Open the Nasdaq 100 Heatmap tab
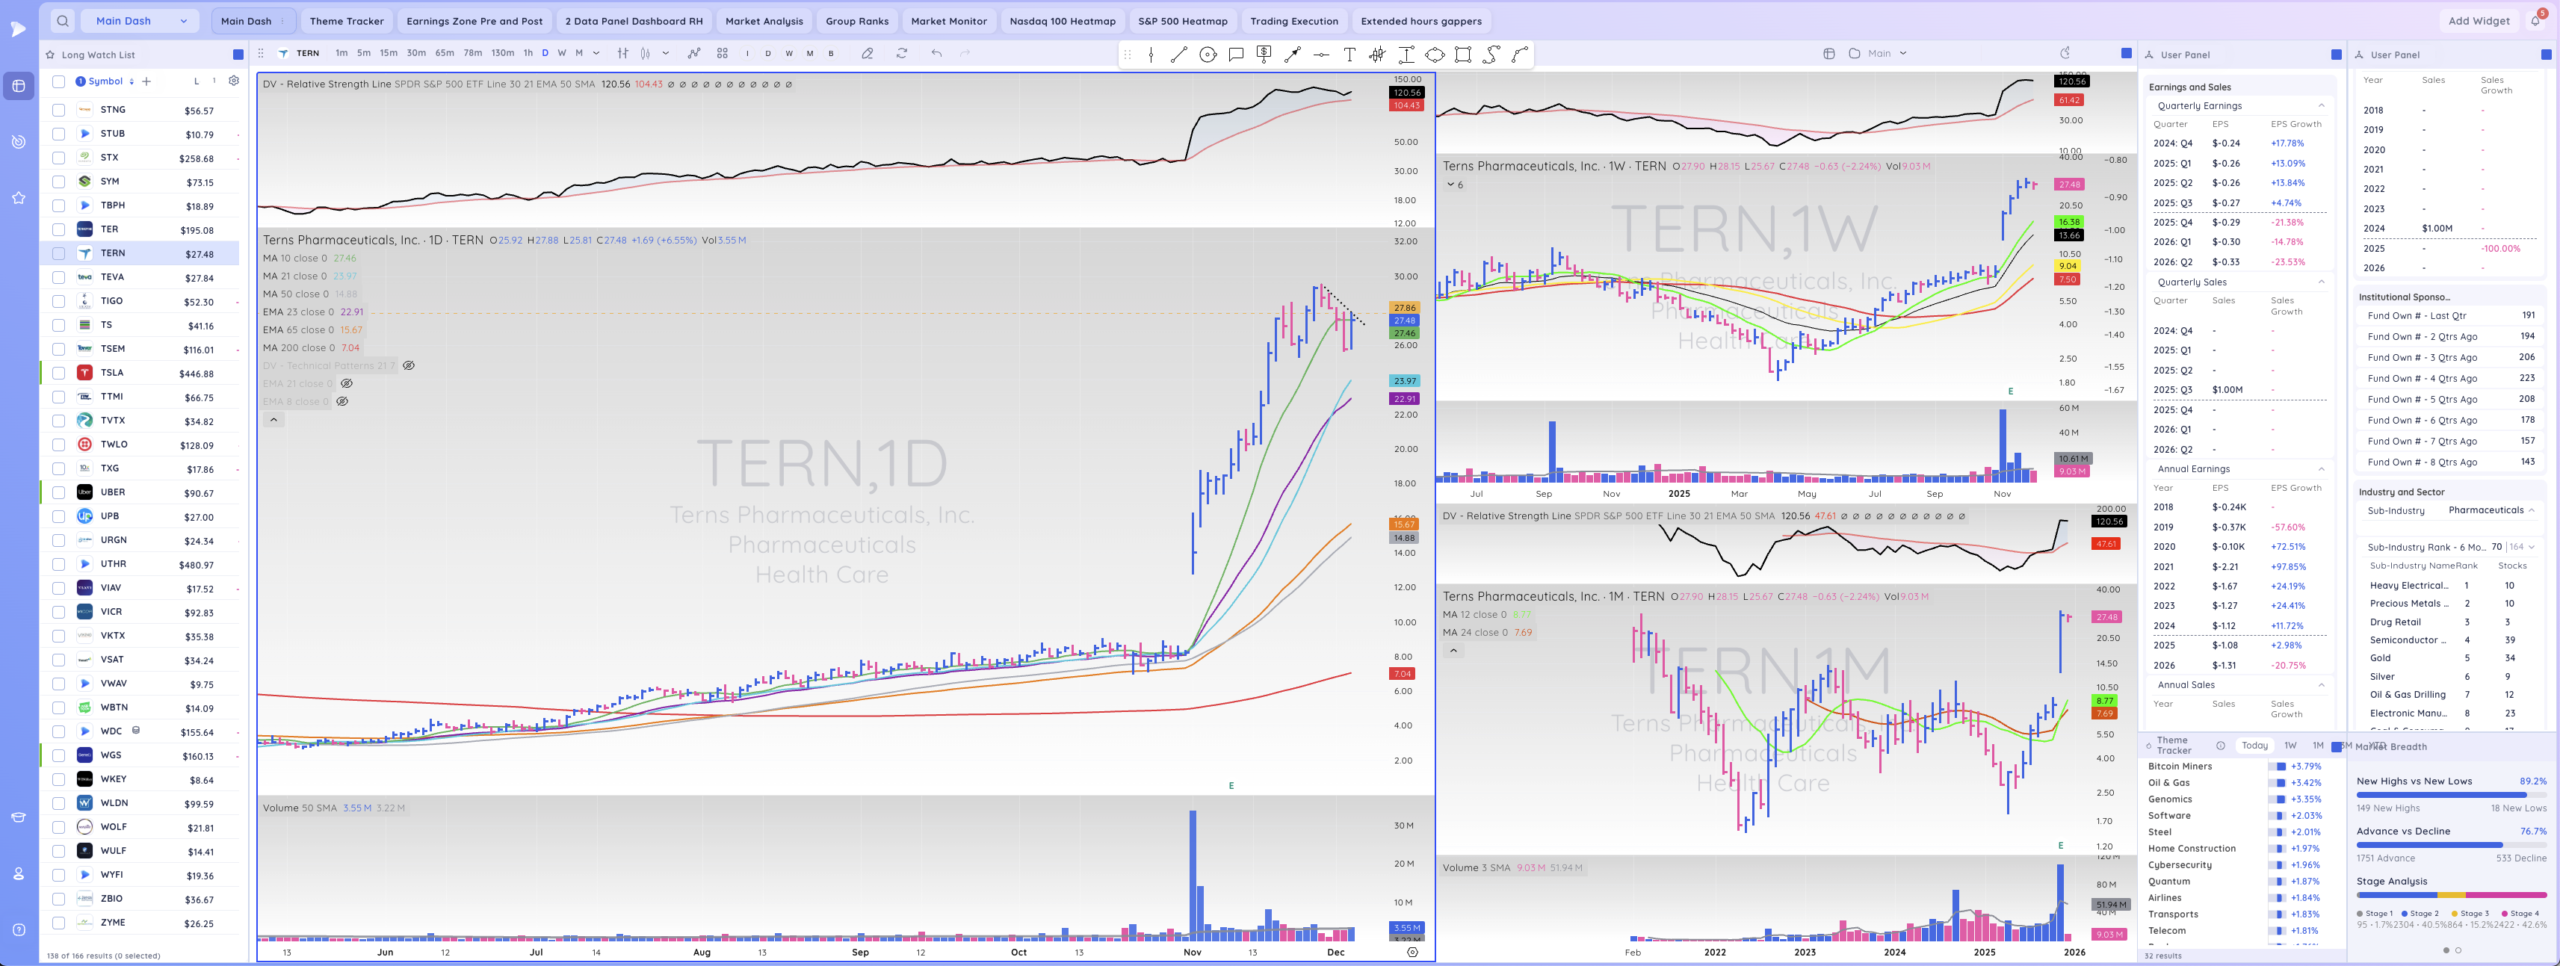This screenshot has width=2560, height=966. pos(1062,21)
